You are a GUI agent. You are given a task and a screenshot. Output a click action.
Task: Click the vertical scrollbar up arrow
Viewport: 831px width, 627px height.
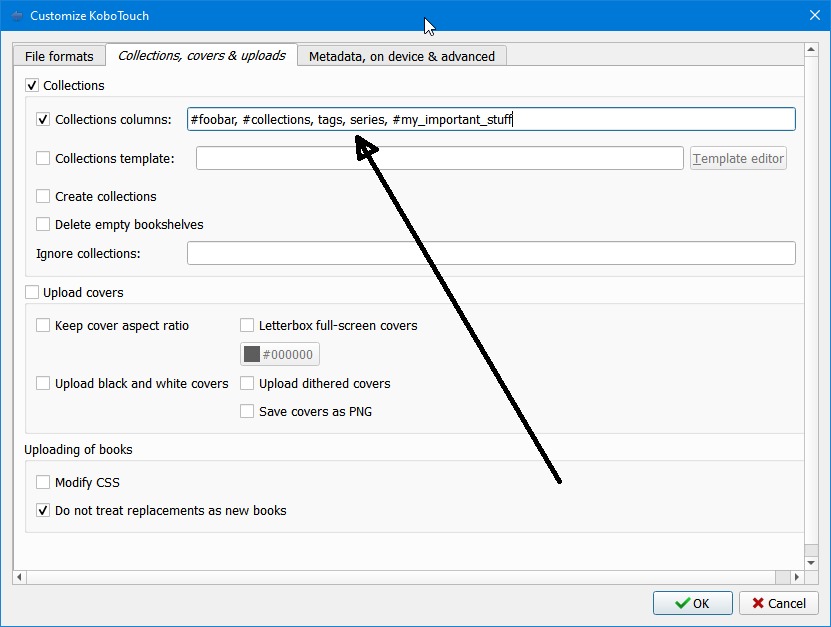[811, 50]
